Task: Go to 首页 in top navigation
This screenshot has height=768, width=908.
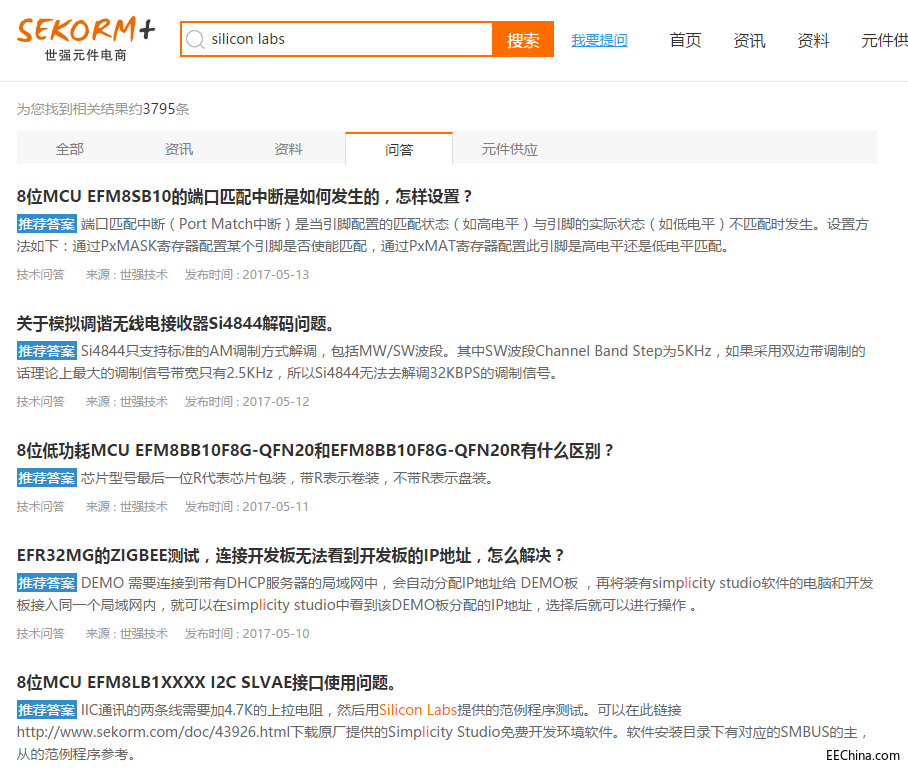Action: 685,40
